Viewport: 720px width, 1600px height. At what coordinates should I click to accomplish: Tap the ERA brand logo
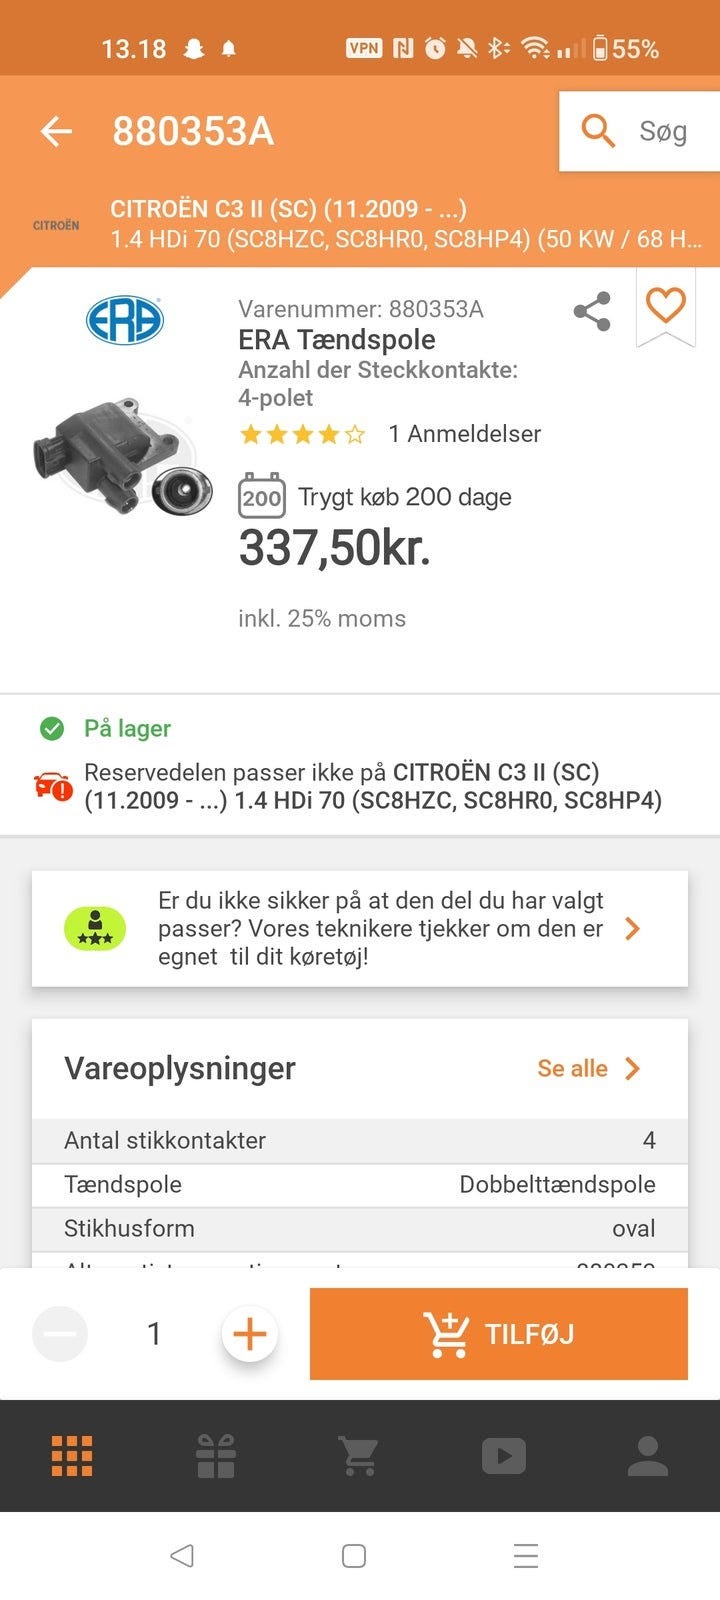(125, 320)
